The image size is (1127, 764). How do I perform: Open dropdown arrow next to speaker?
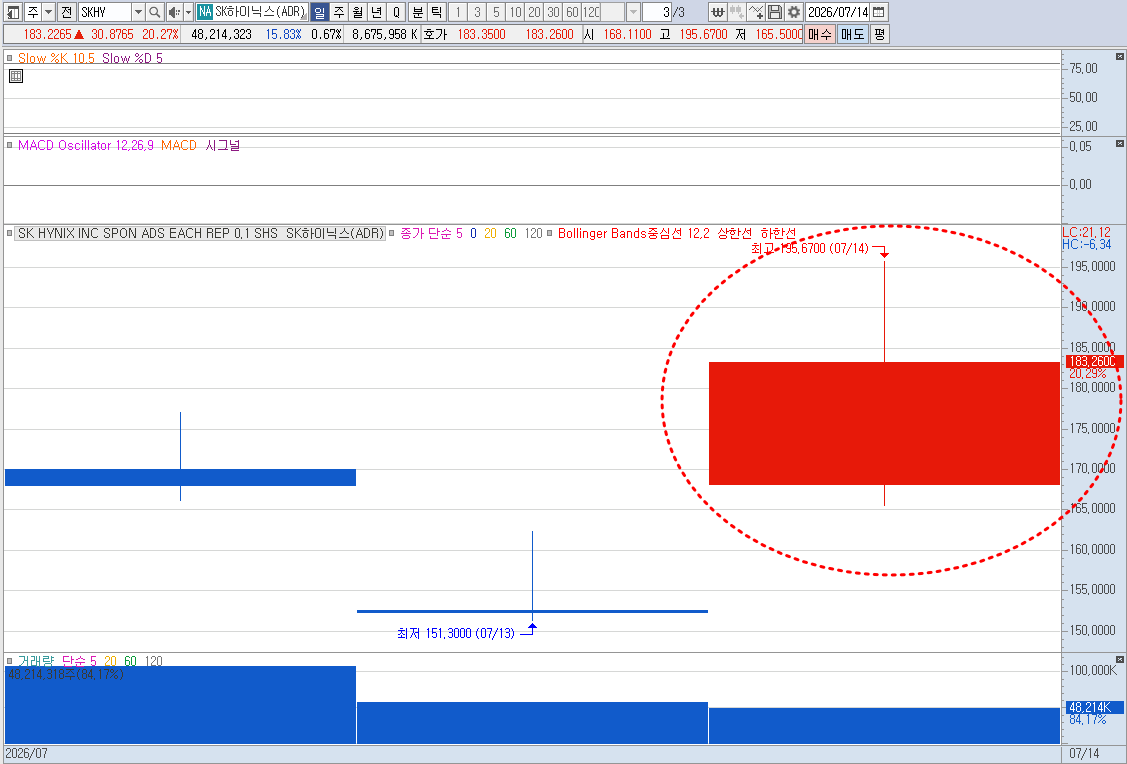(x=188, y=12)
